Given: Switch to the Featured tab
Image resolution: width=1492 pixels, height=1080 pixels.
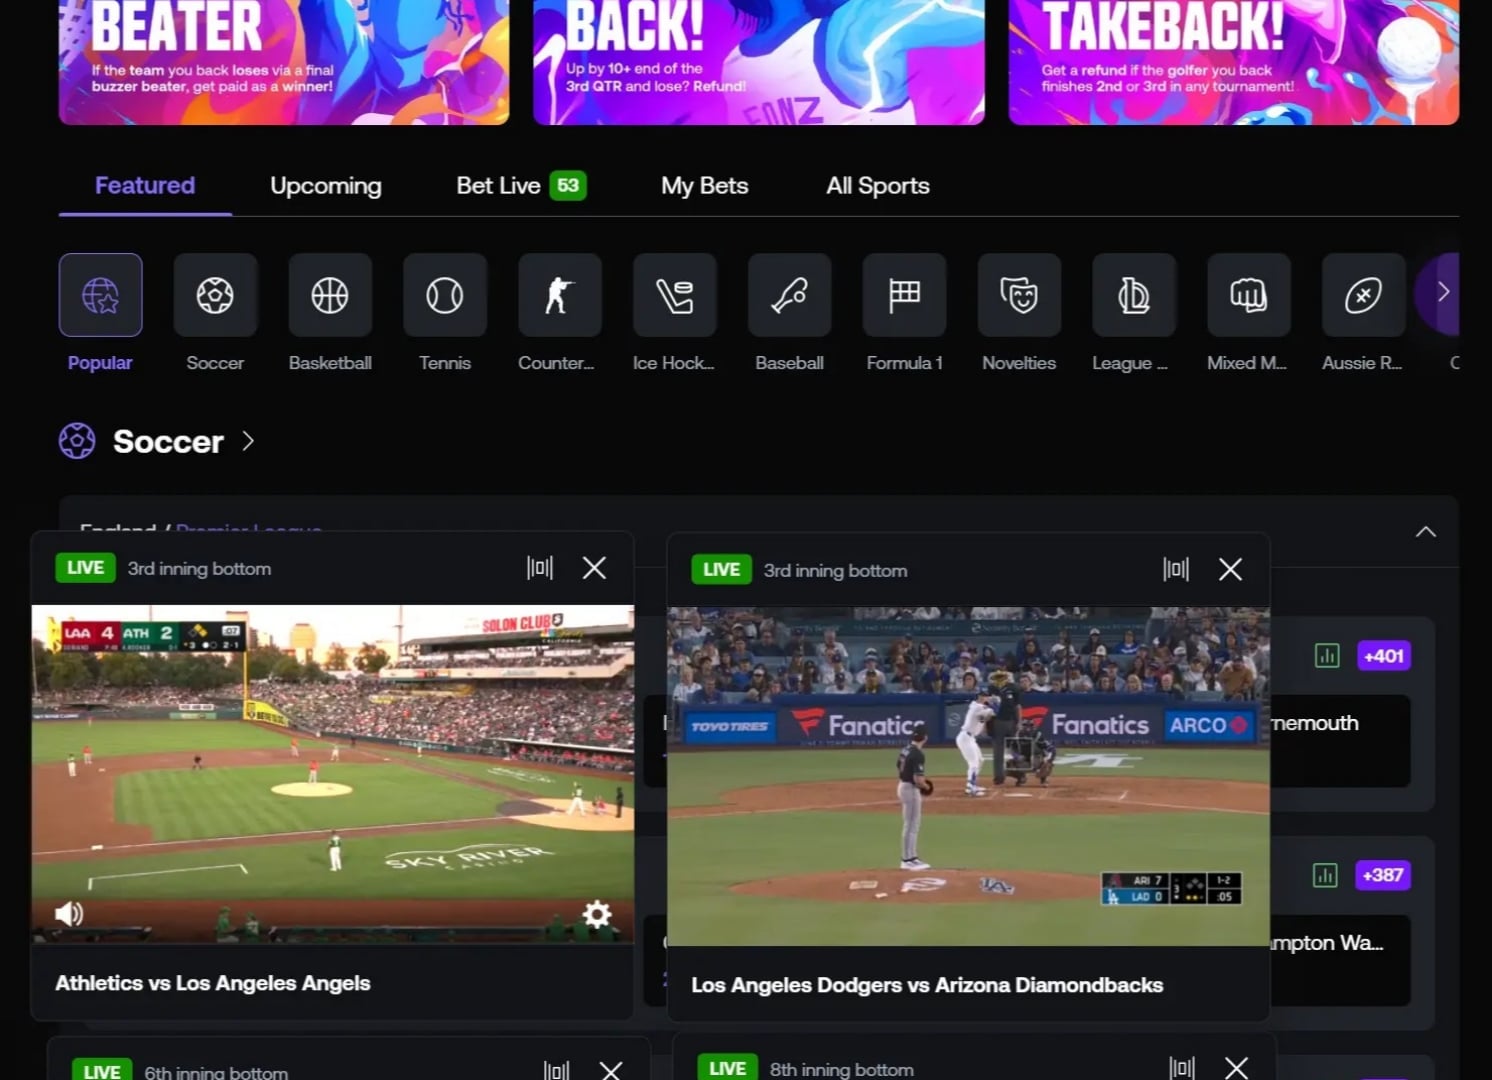Looking at the screenshot, I should point(145,185).
